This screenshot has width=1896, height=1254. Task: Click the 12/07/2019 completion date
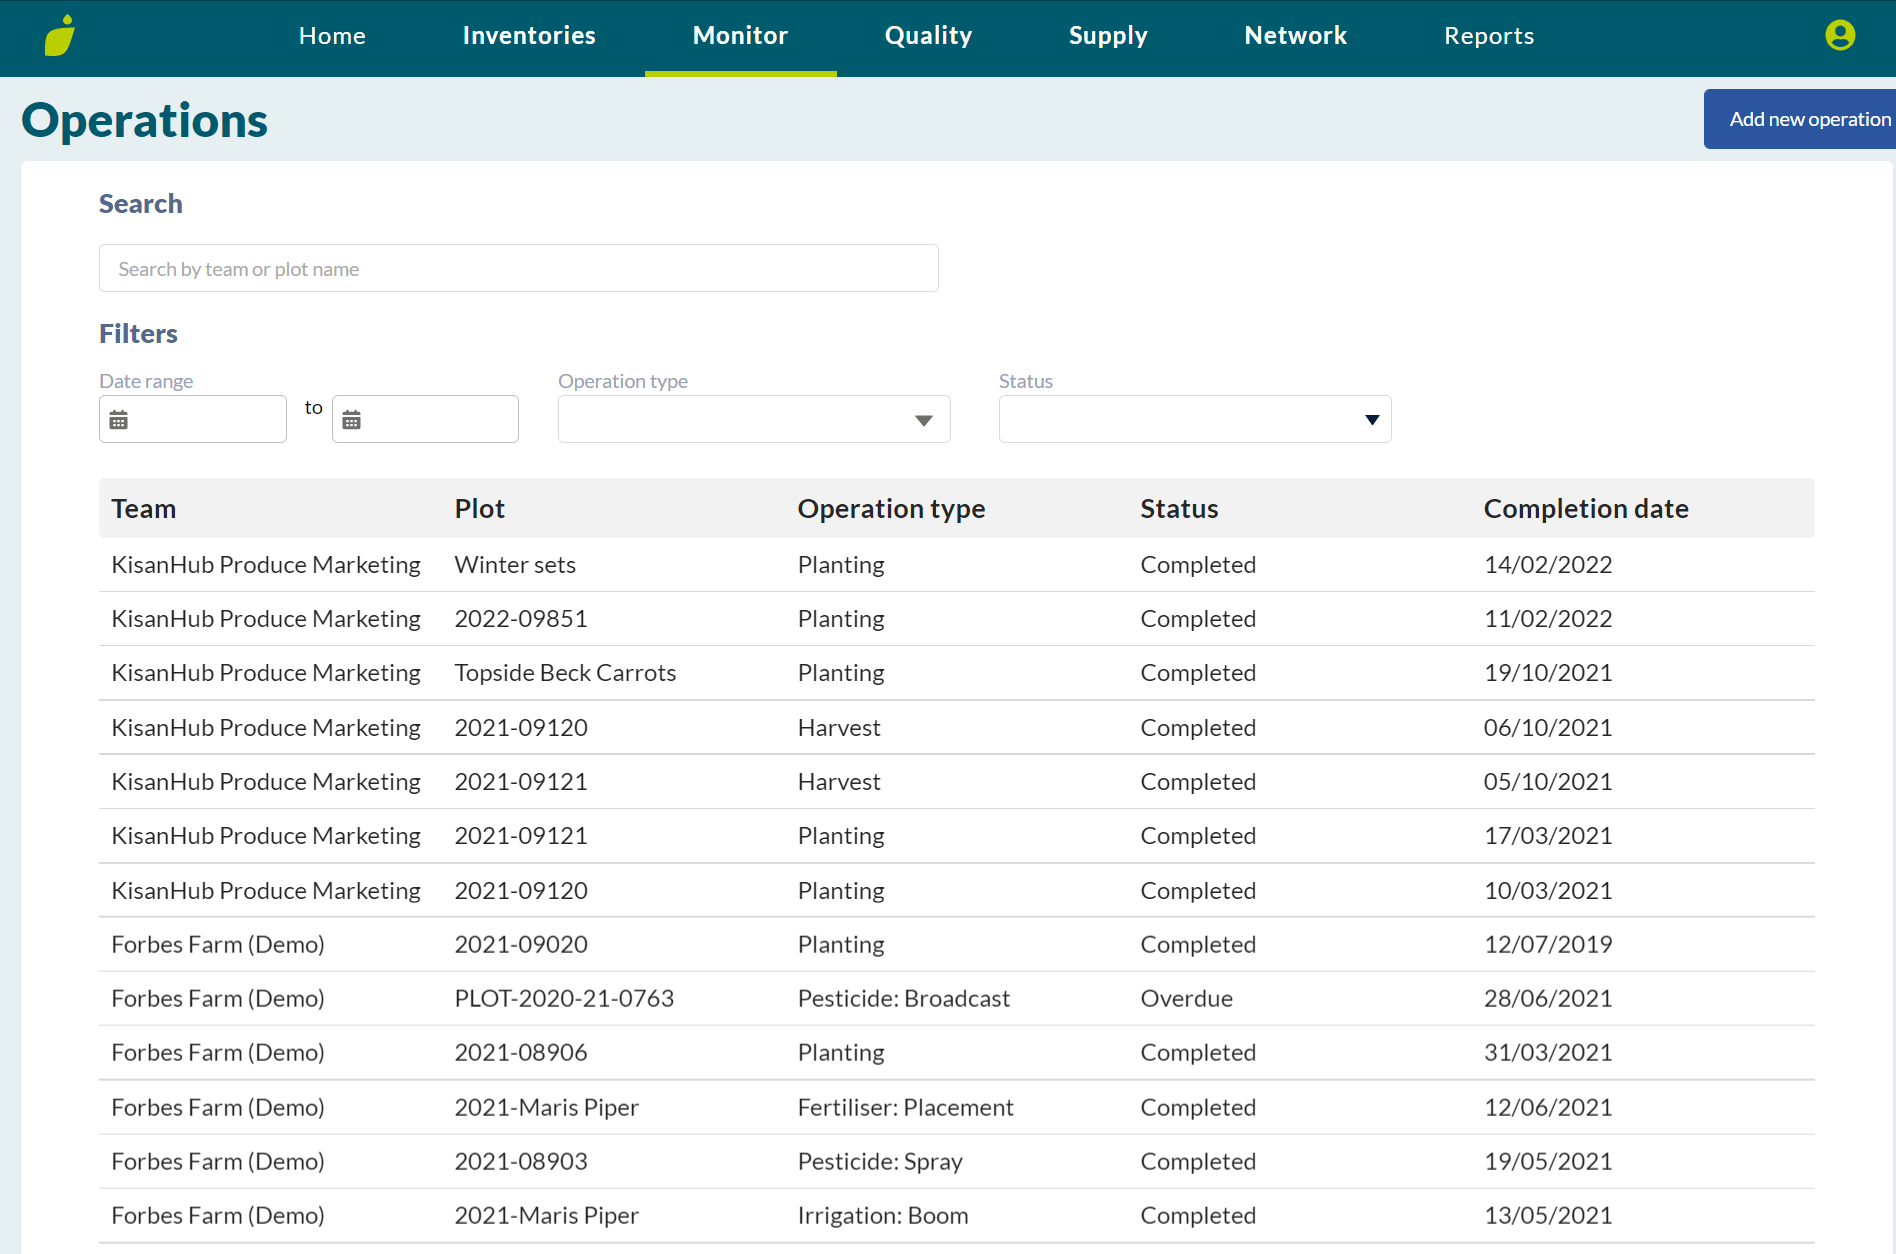click(1548, 945)
